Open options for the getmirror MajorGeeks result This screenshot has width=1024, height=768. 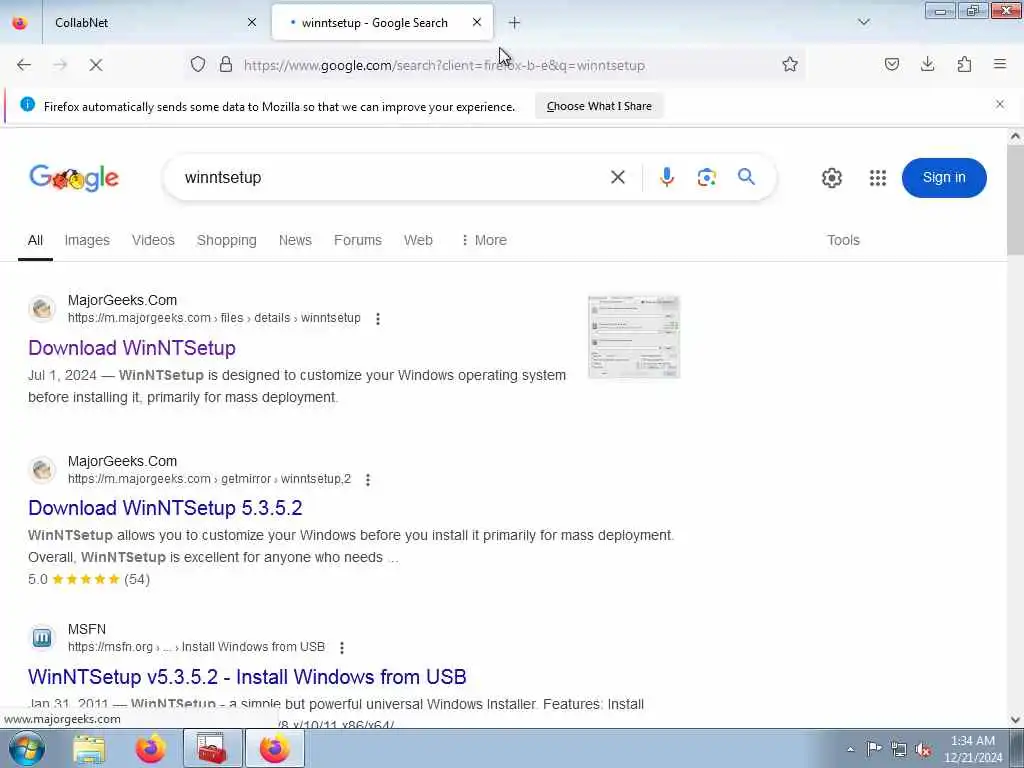[x=368, y=479]
